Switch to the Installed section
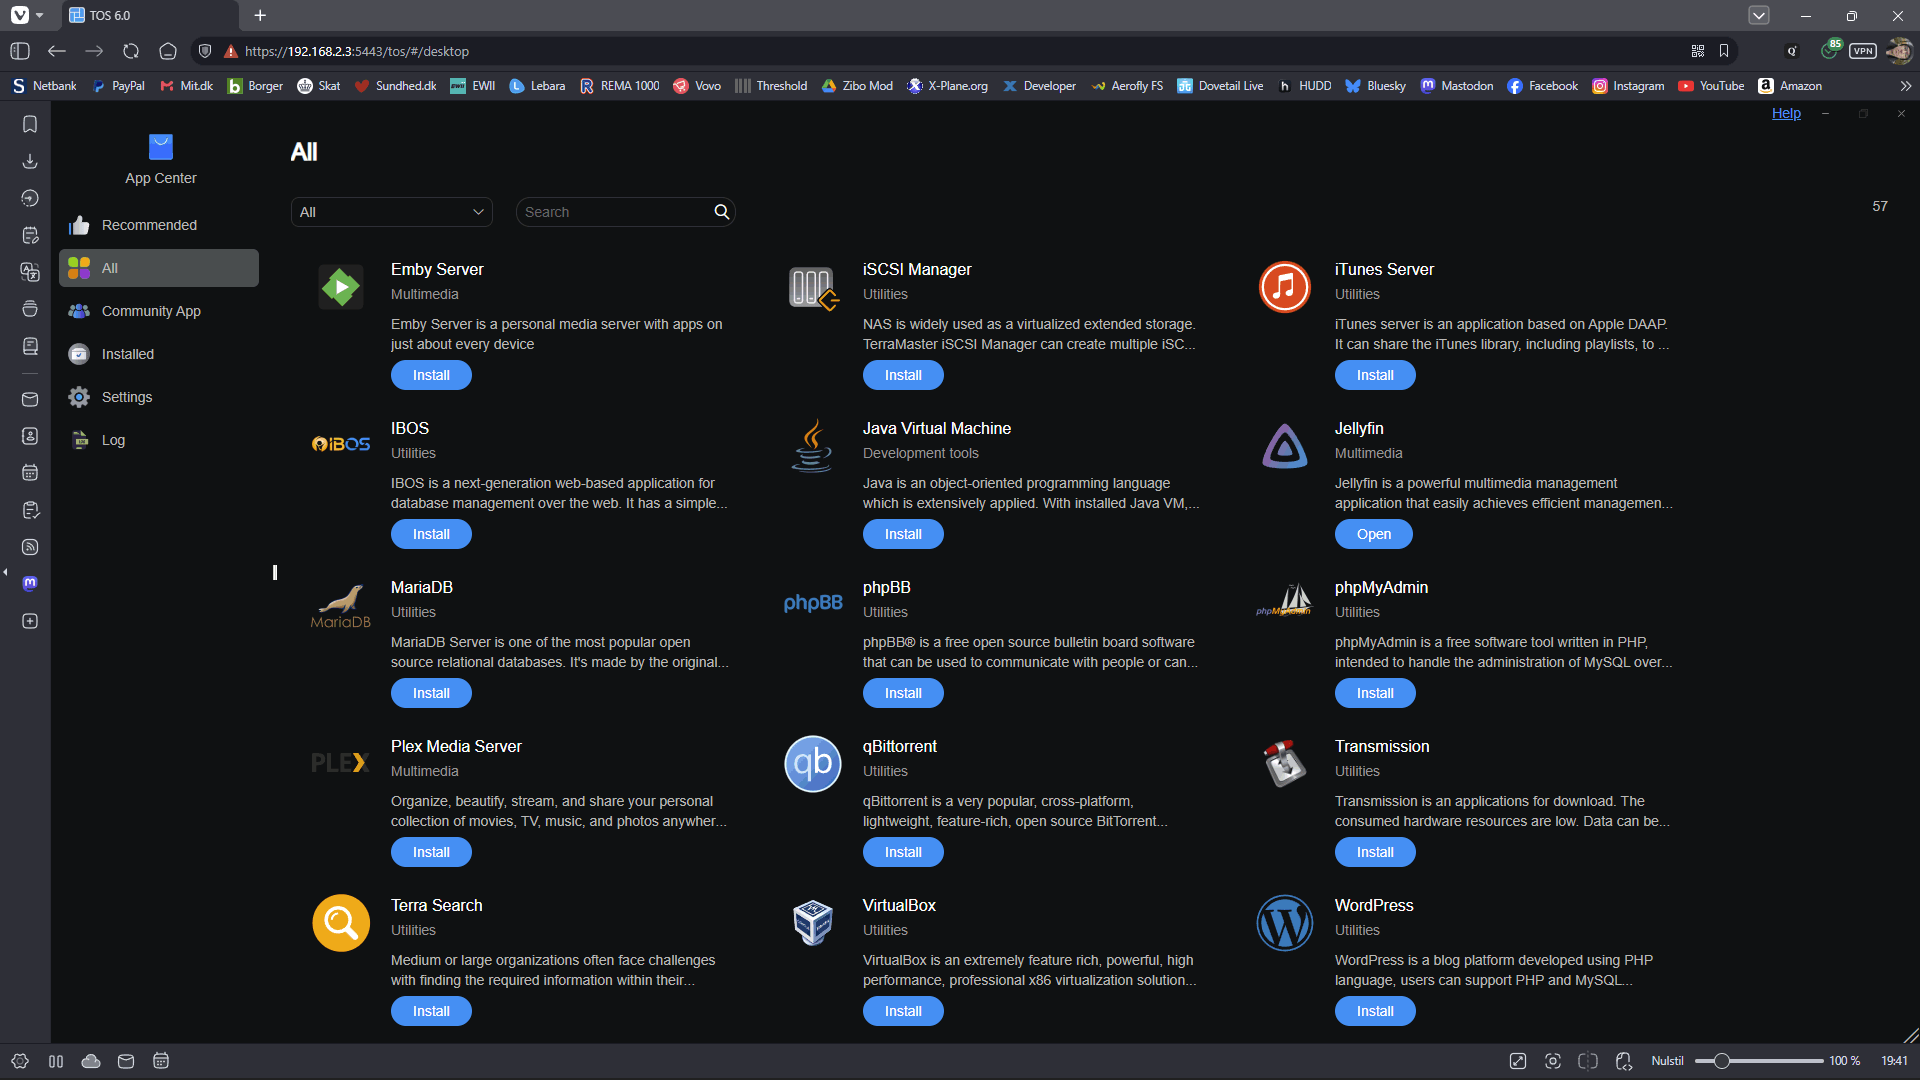 (127, 354)
